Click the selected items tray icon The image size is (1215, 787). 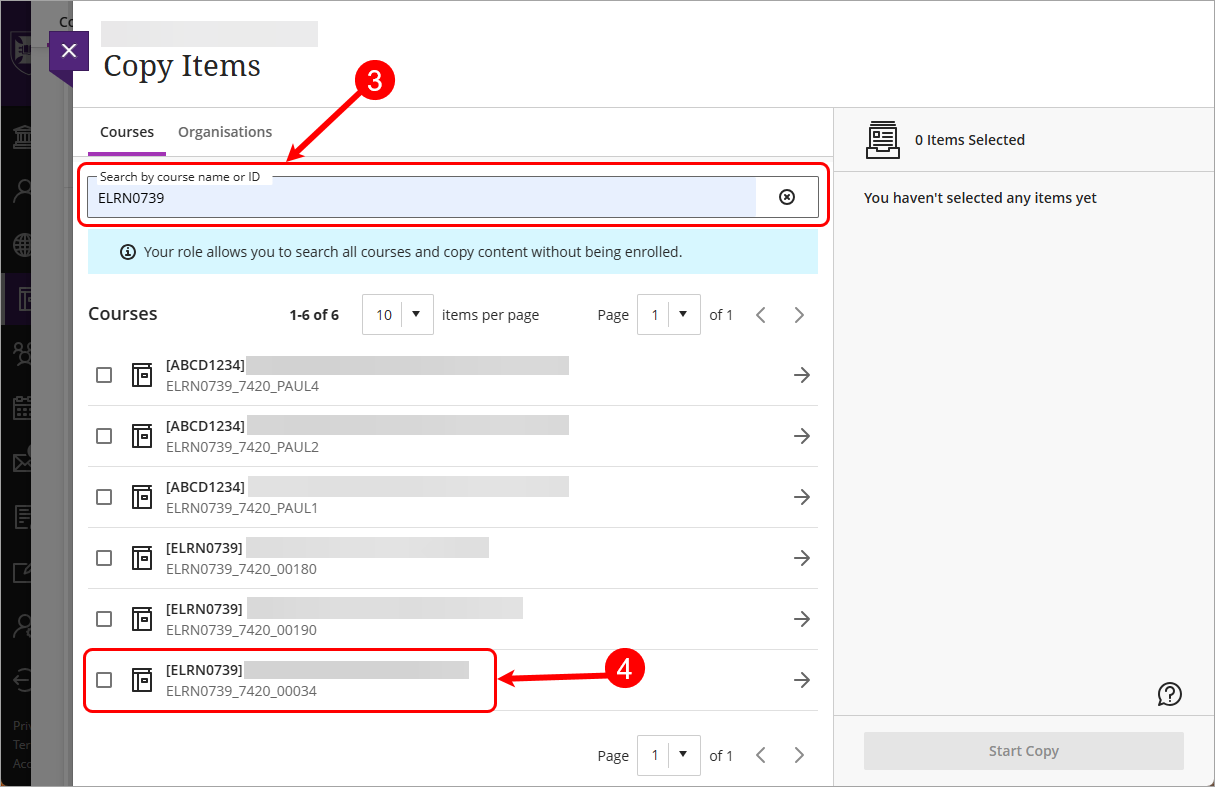[883, 140]
